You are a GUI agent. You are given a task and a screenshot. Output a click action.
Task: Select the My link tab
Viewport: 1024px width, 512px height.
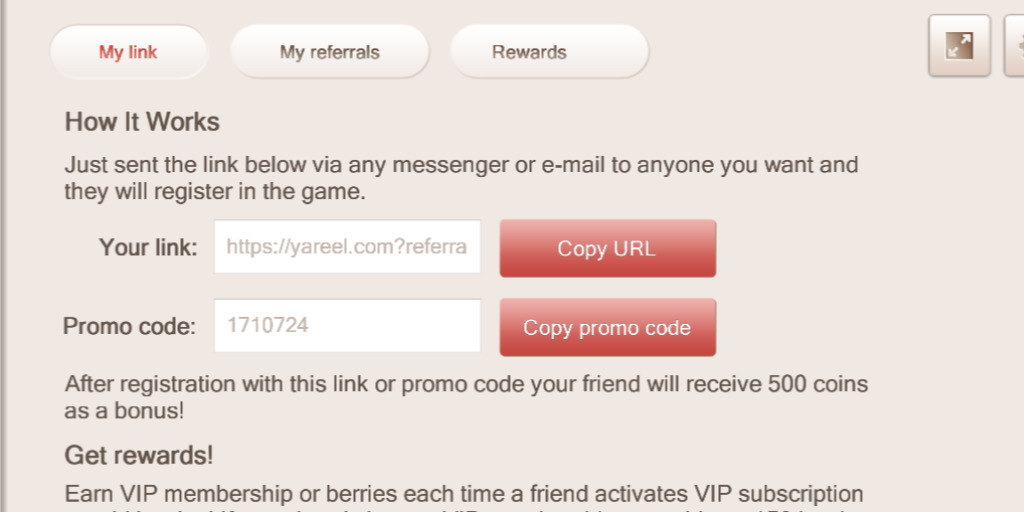click(x=129, y=52)
